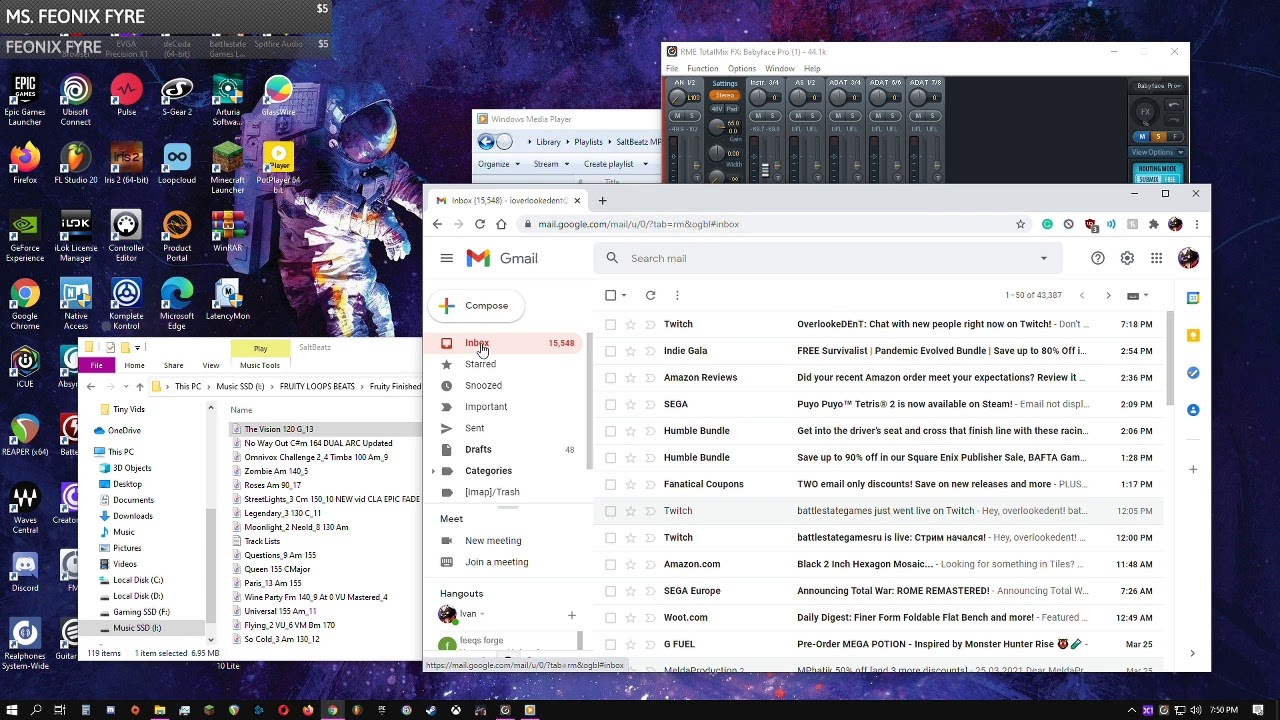Click the add-ons plus icon in Gmail side panel
1280x720 pixels.
(1192, 469)
